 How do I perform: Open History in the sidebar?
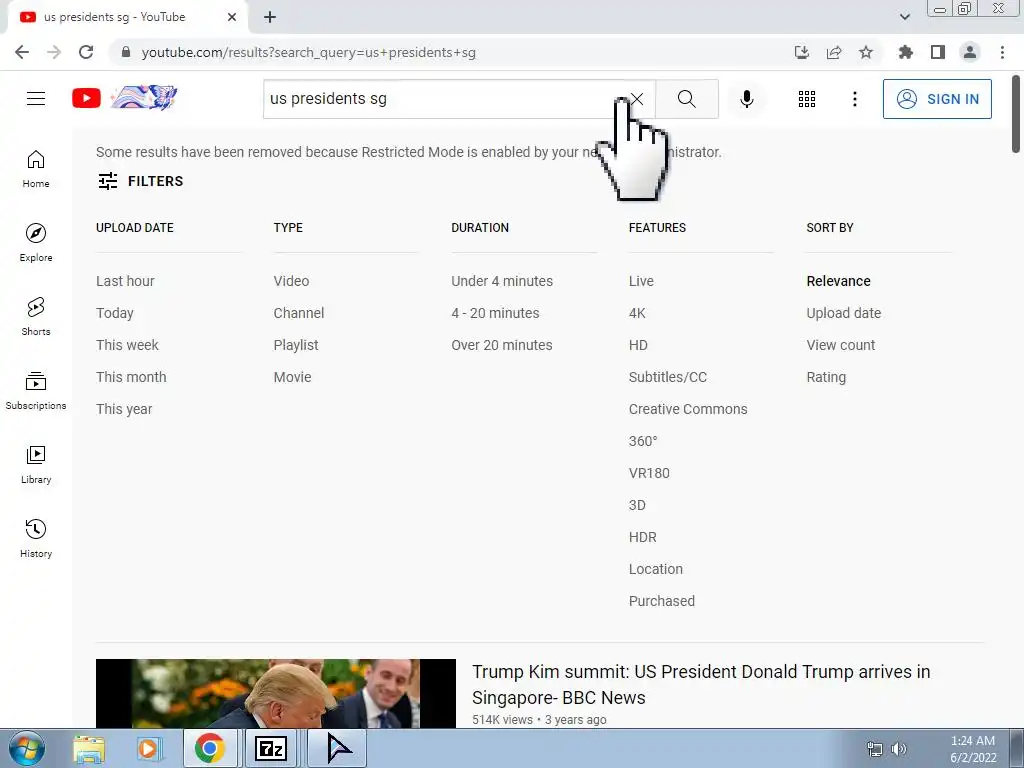(36, 538)
